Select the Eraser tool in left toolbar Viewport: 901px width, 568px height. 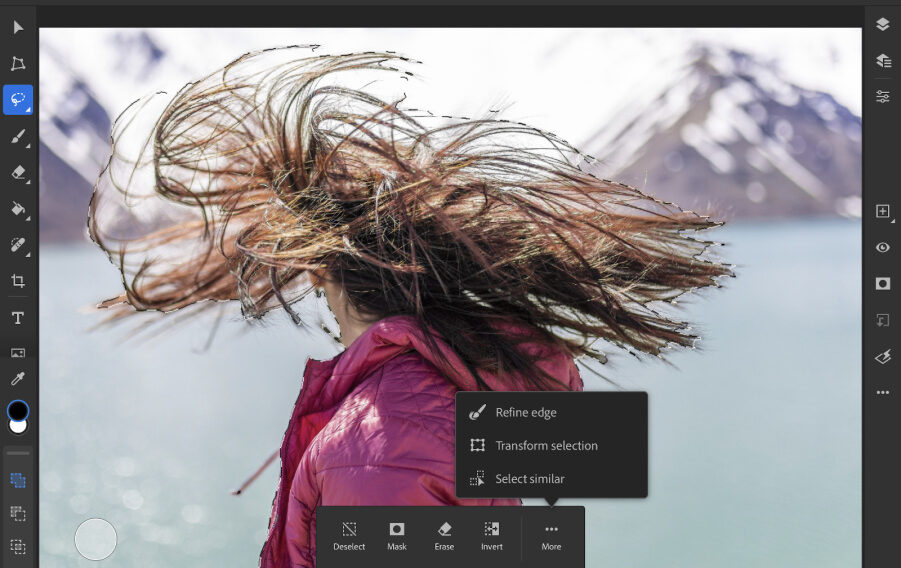(18, 172)
